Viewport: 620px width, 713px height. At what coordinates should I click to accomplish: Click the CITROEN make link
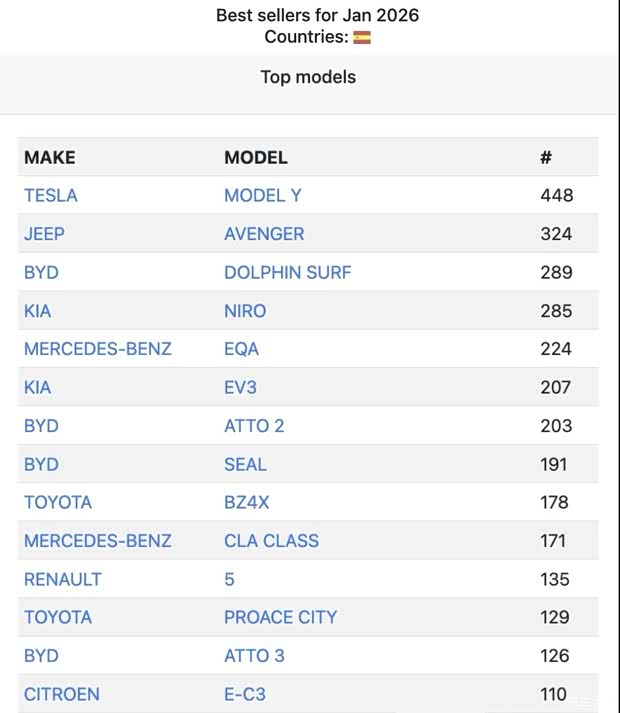(x=62, y=694)
